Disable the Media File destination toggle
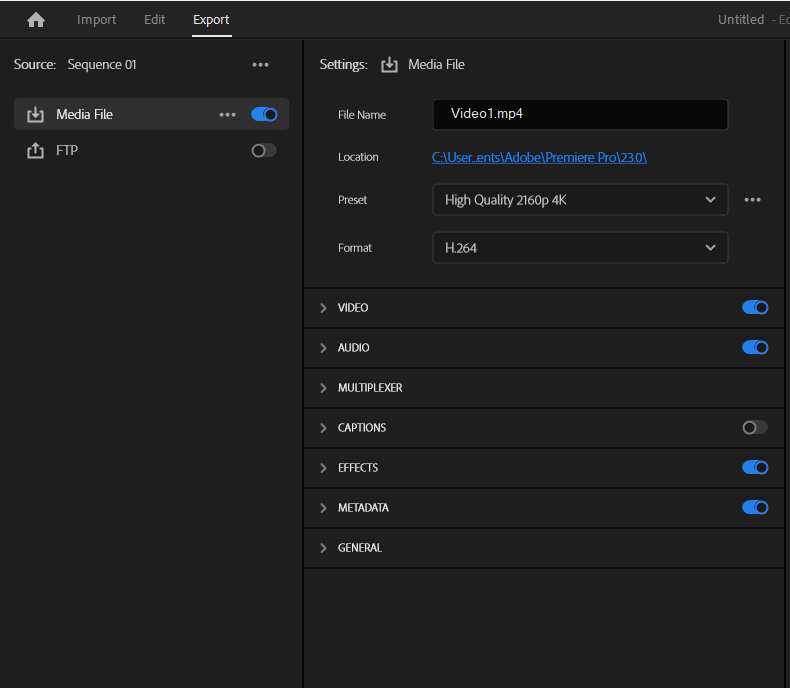 [x=264, y=115]
